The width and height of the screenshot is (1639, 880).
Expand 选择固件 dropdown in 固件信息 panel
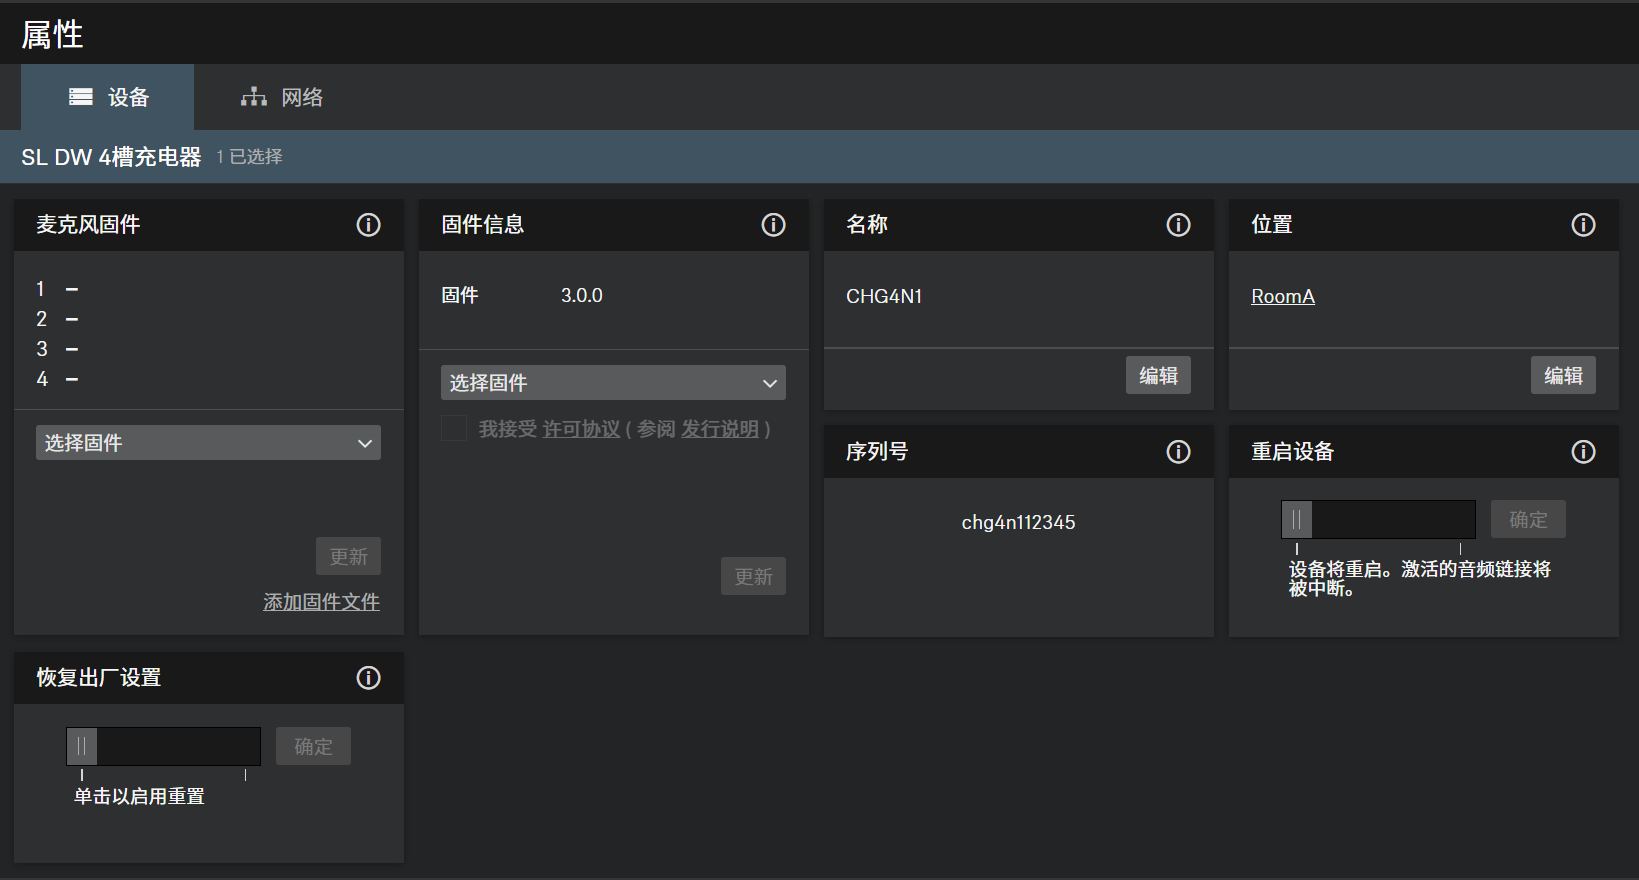coord(613,383)
